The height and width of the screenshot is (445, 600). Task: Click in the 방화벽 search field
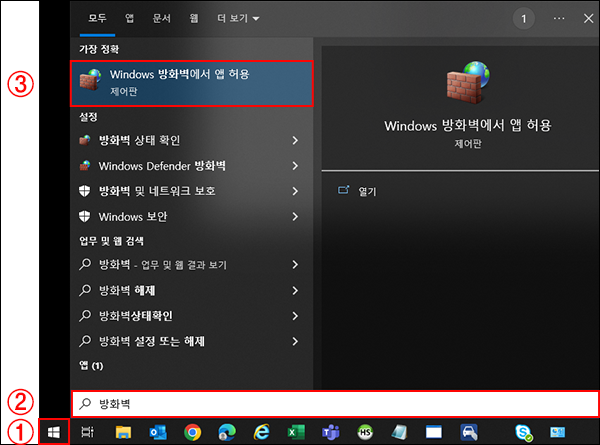point(335,404)
